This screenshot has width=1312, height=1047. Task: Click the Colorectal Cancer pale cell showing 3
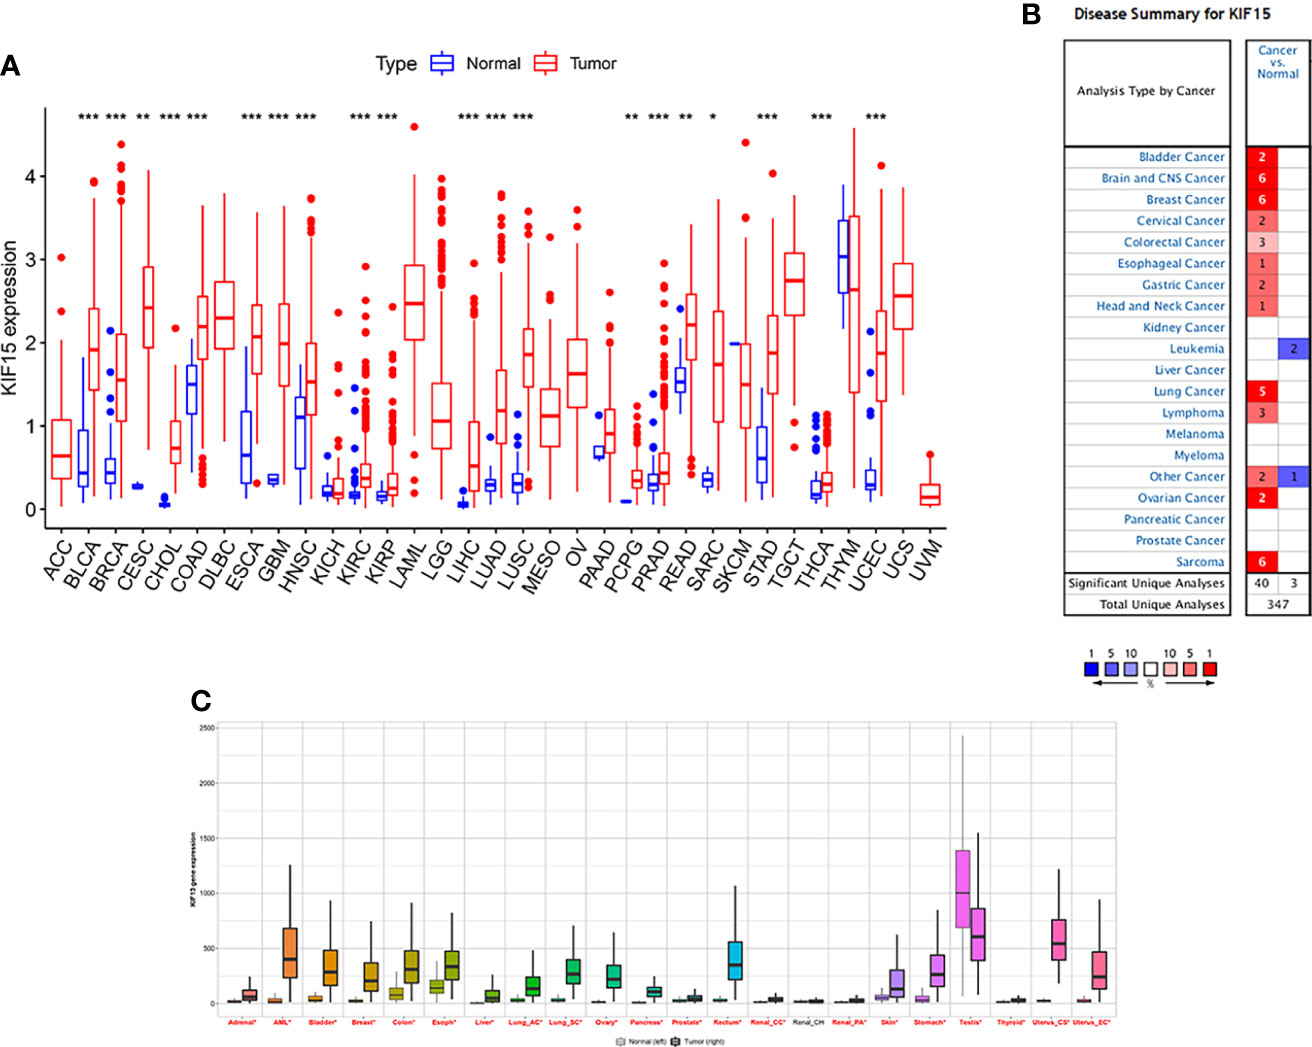click(x=1262, y=242)
